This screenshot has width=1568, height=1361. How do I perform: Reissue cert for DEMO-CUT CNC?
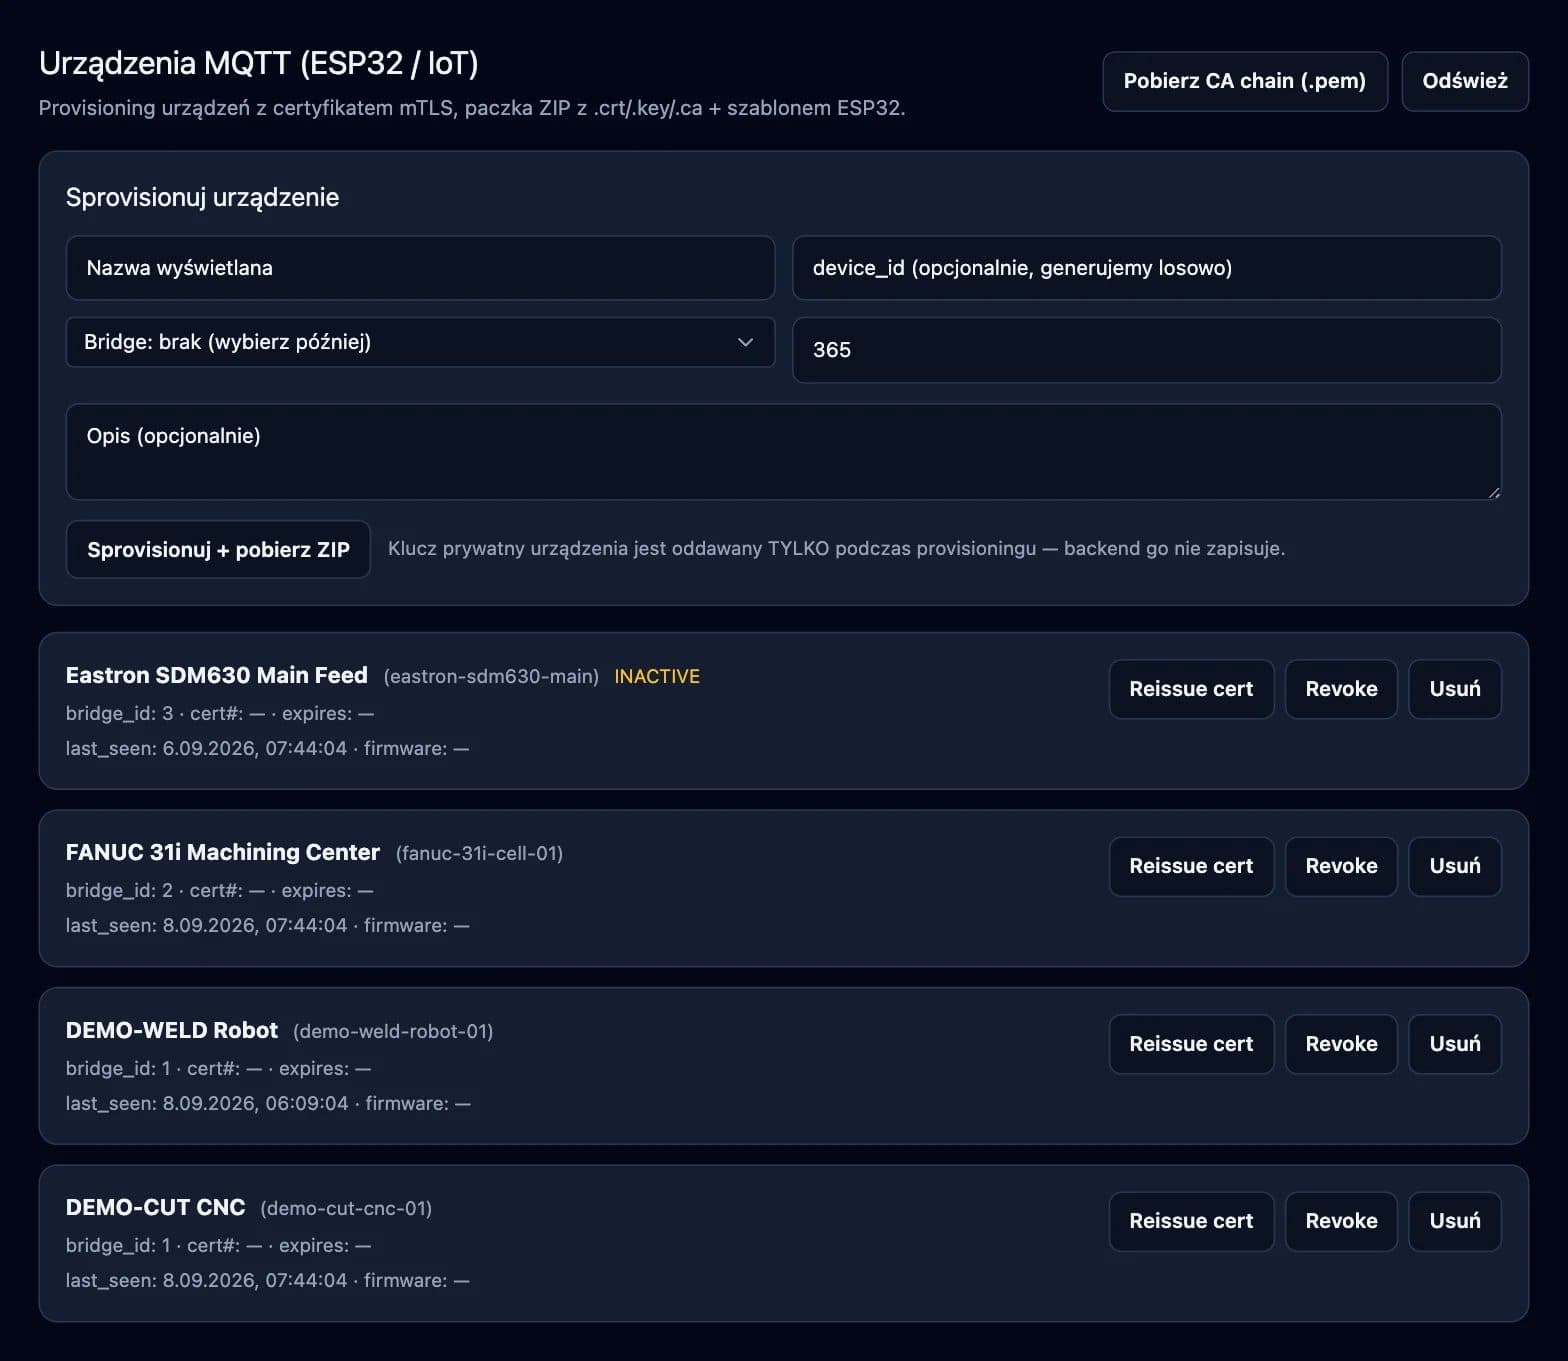tap(1191, 1221)
